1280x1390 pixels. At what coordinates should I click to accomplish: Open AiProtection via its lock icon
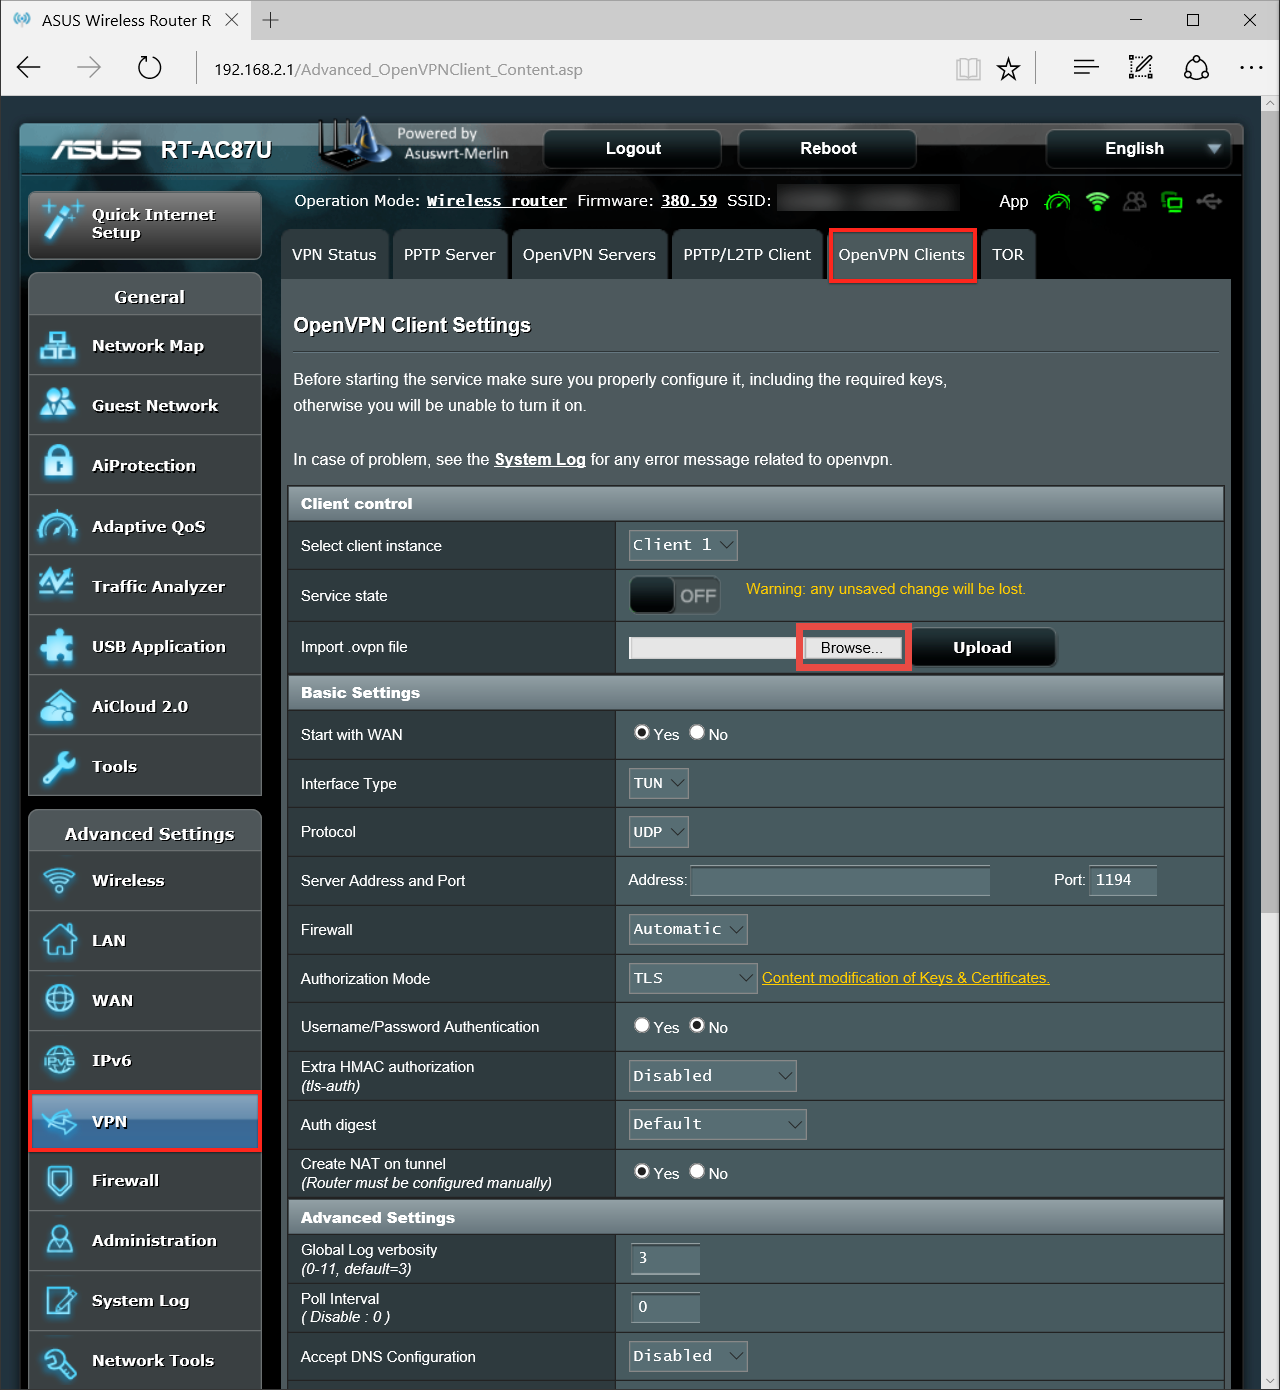pos(58,464)
